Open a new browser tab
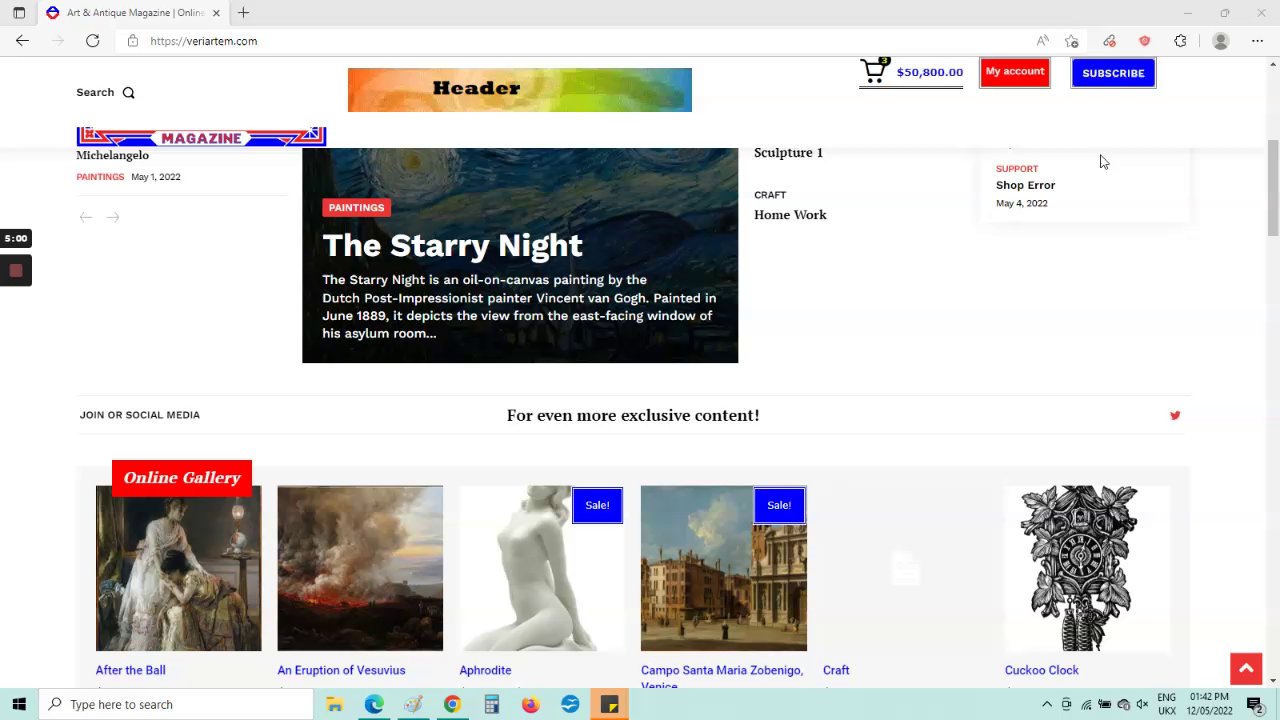The width and height of the screenshot is (1280, 720). pyautogui.click(x=243, y=13)
